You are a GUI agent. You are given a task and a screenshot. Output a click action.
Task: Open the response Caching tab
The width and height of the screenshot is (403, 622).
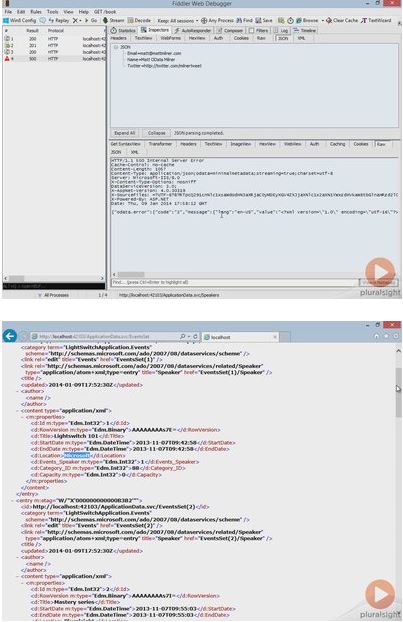point(337,144)
